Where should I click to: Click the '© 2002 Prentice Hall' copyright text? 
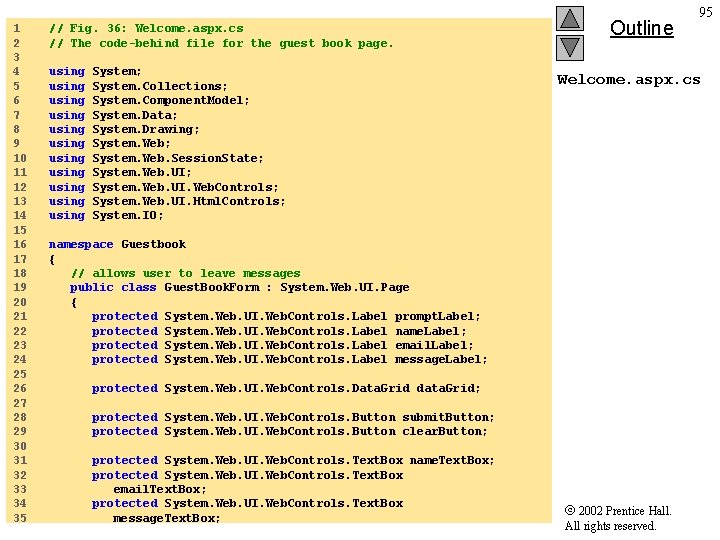pyautogui.click(x=618, y=511)
